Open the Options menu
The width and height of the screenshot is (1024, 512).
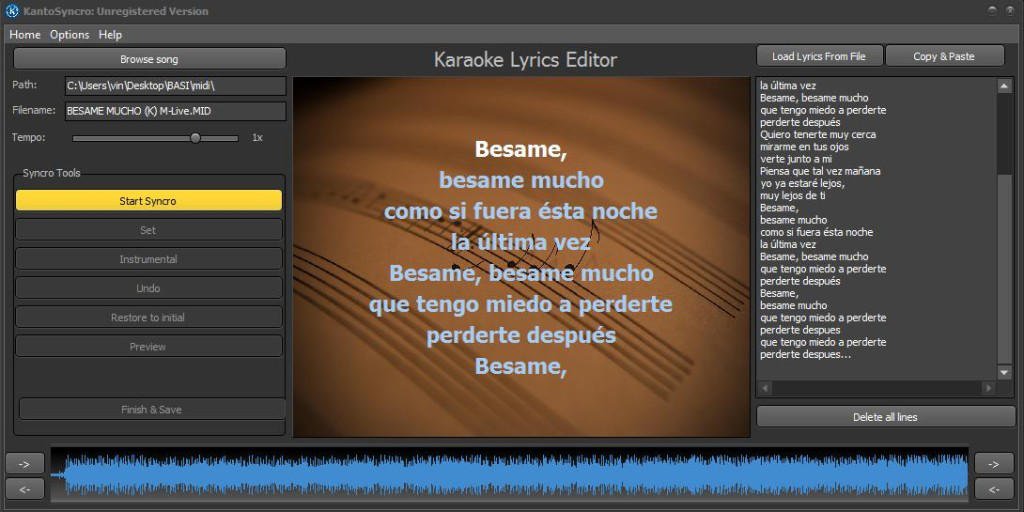[69, 35]
